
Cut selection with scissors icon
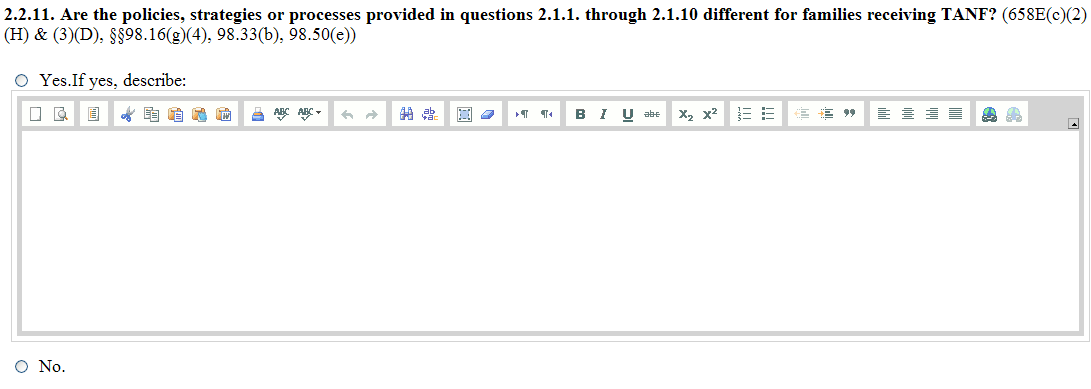click(126, 114)
